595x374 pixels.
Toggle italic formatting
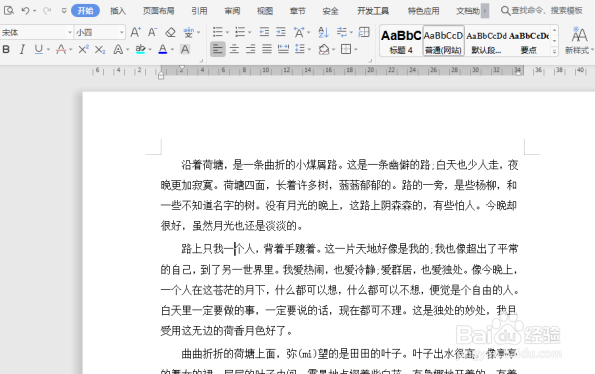[22, 49]
